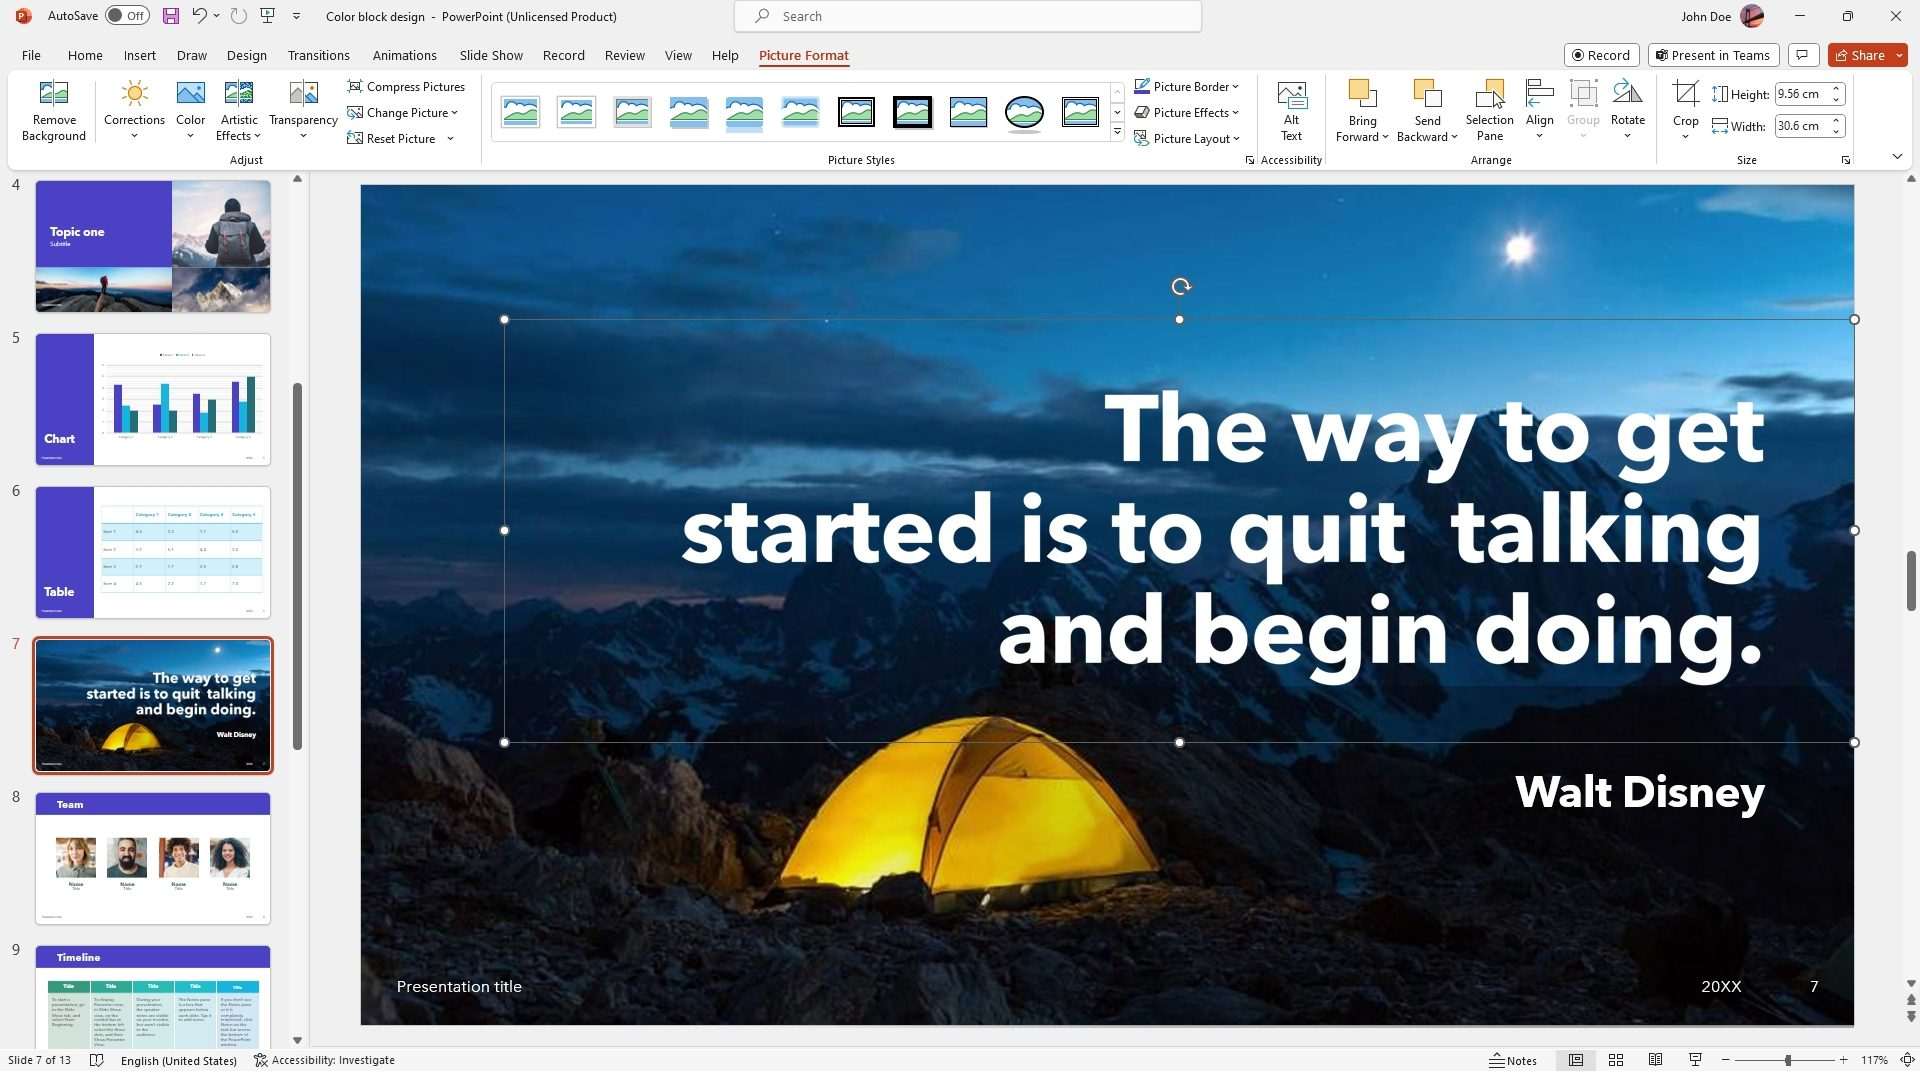
Task: Click Present in Teams
Action: [1712, 55]
